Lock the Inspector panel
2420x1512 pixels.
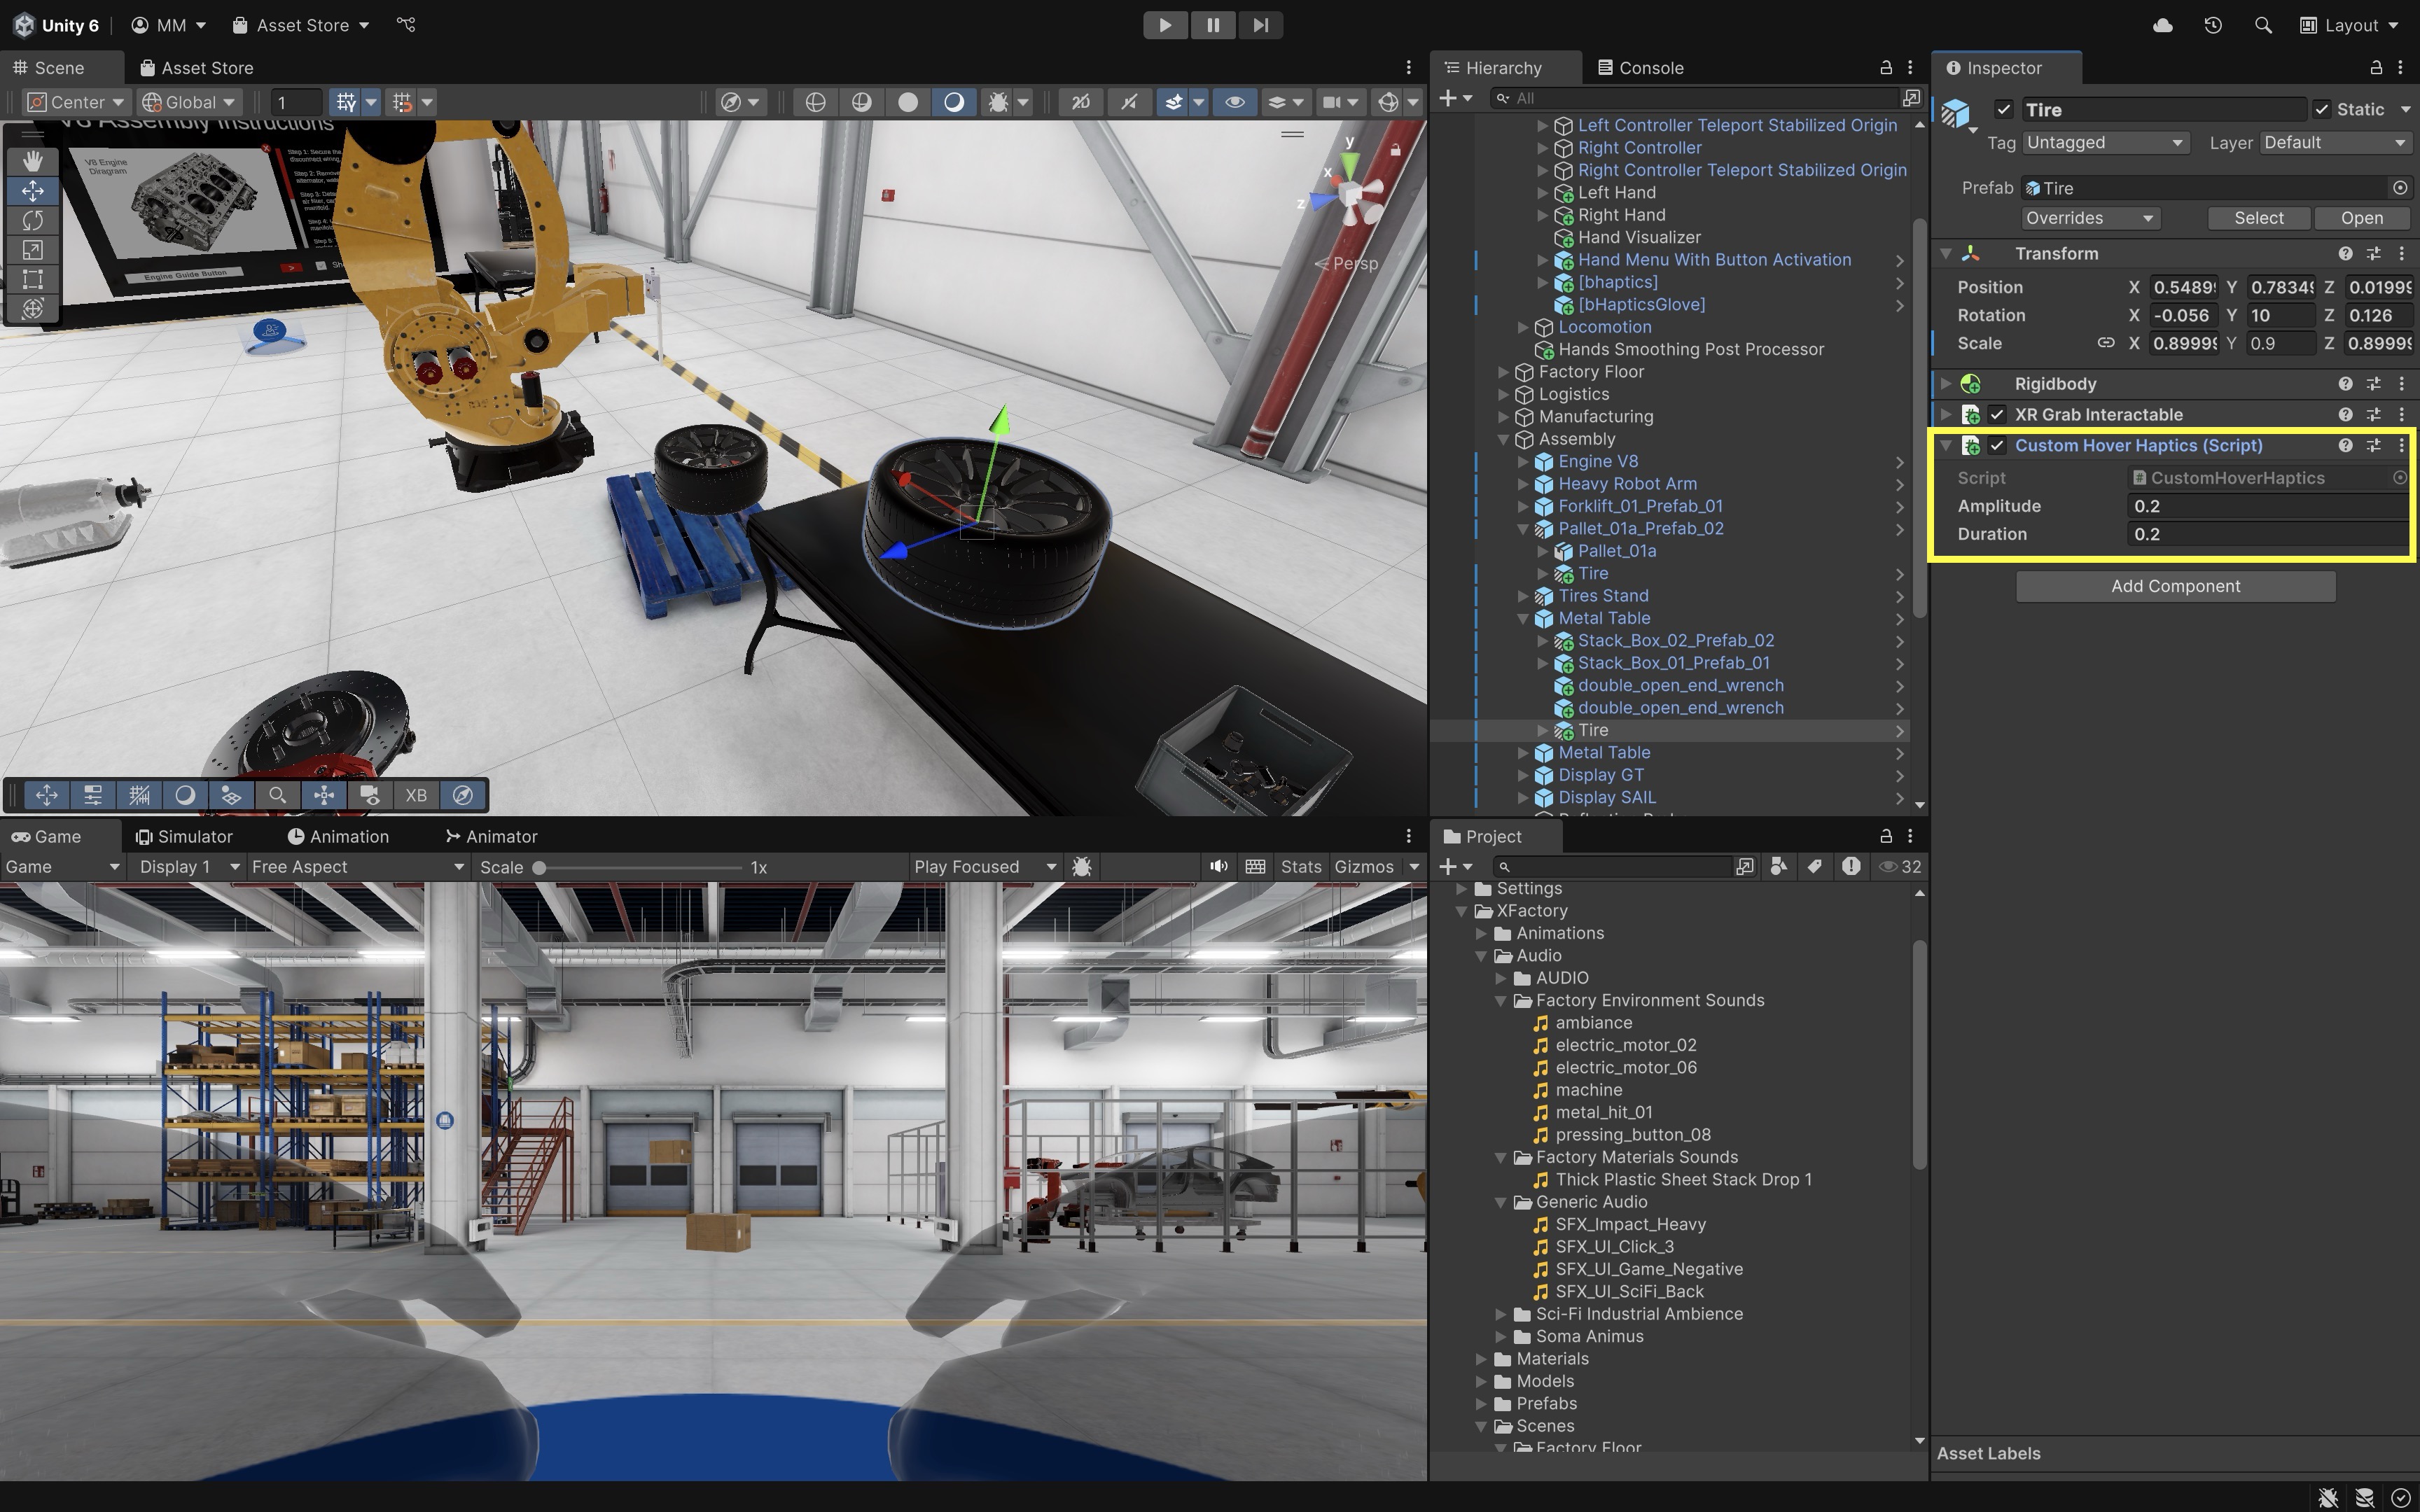(2375, 68)
